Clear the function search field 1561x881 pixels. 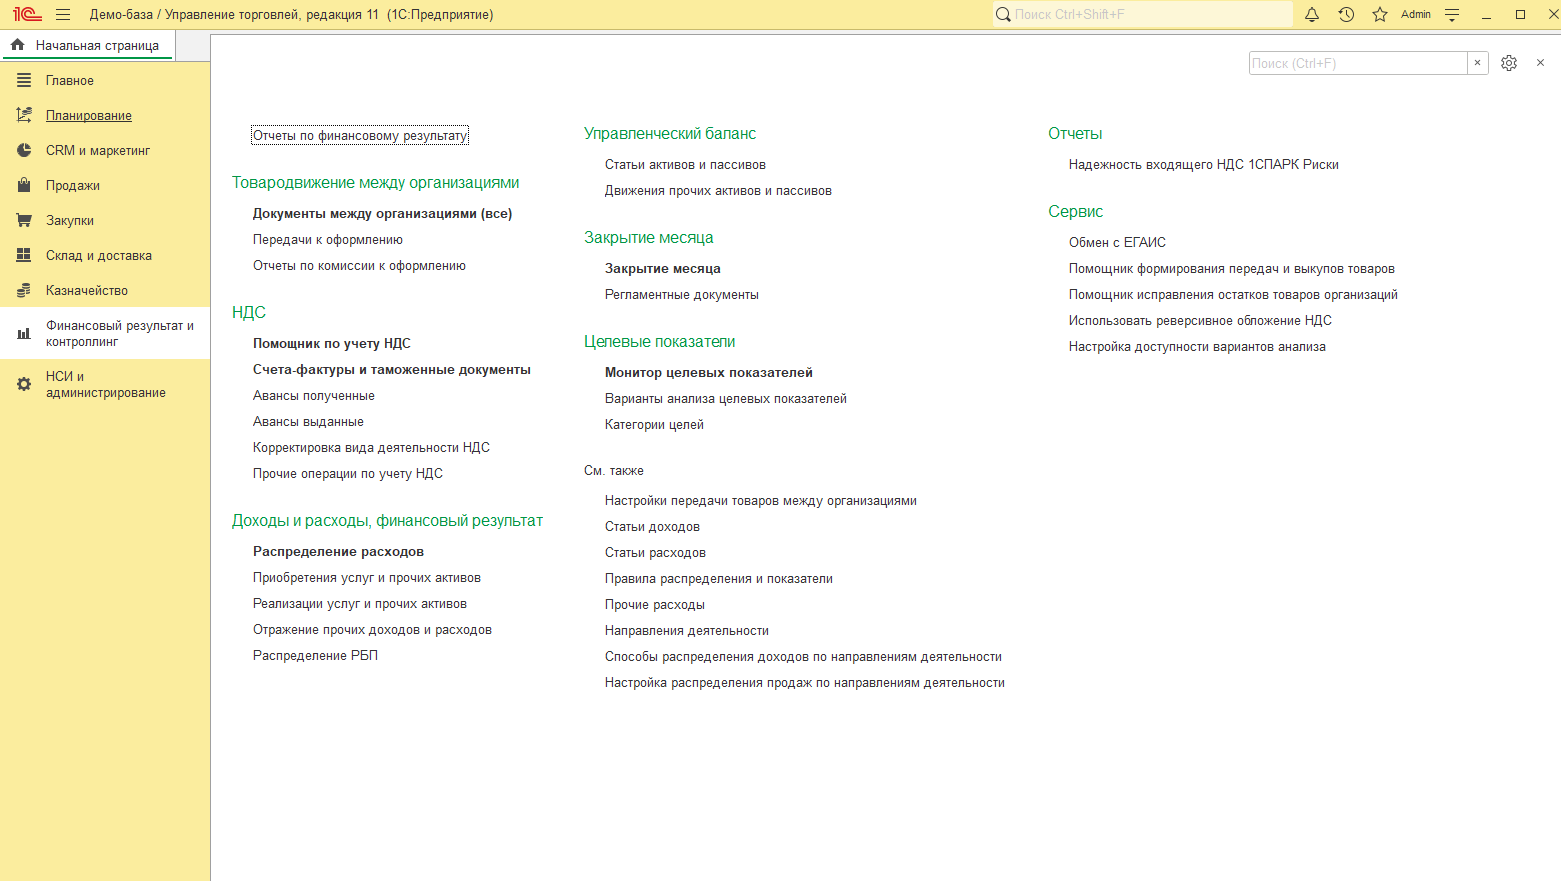1477,63
